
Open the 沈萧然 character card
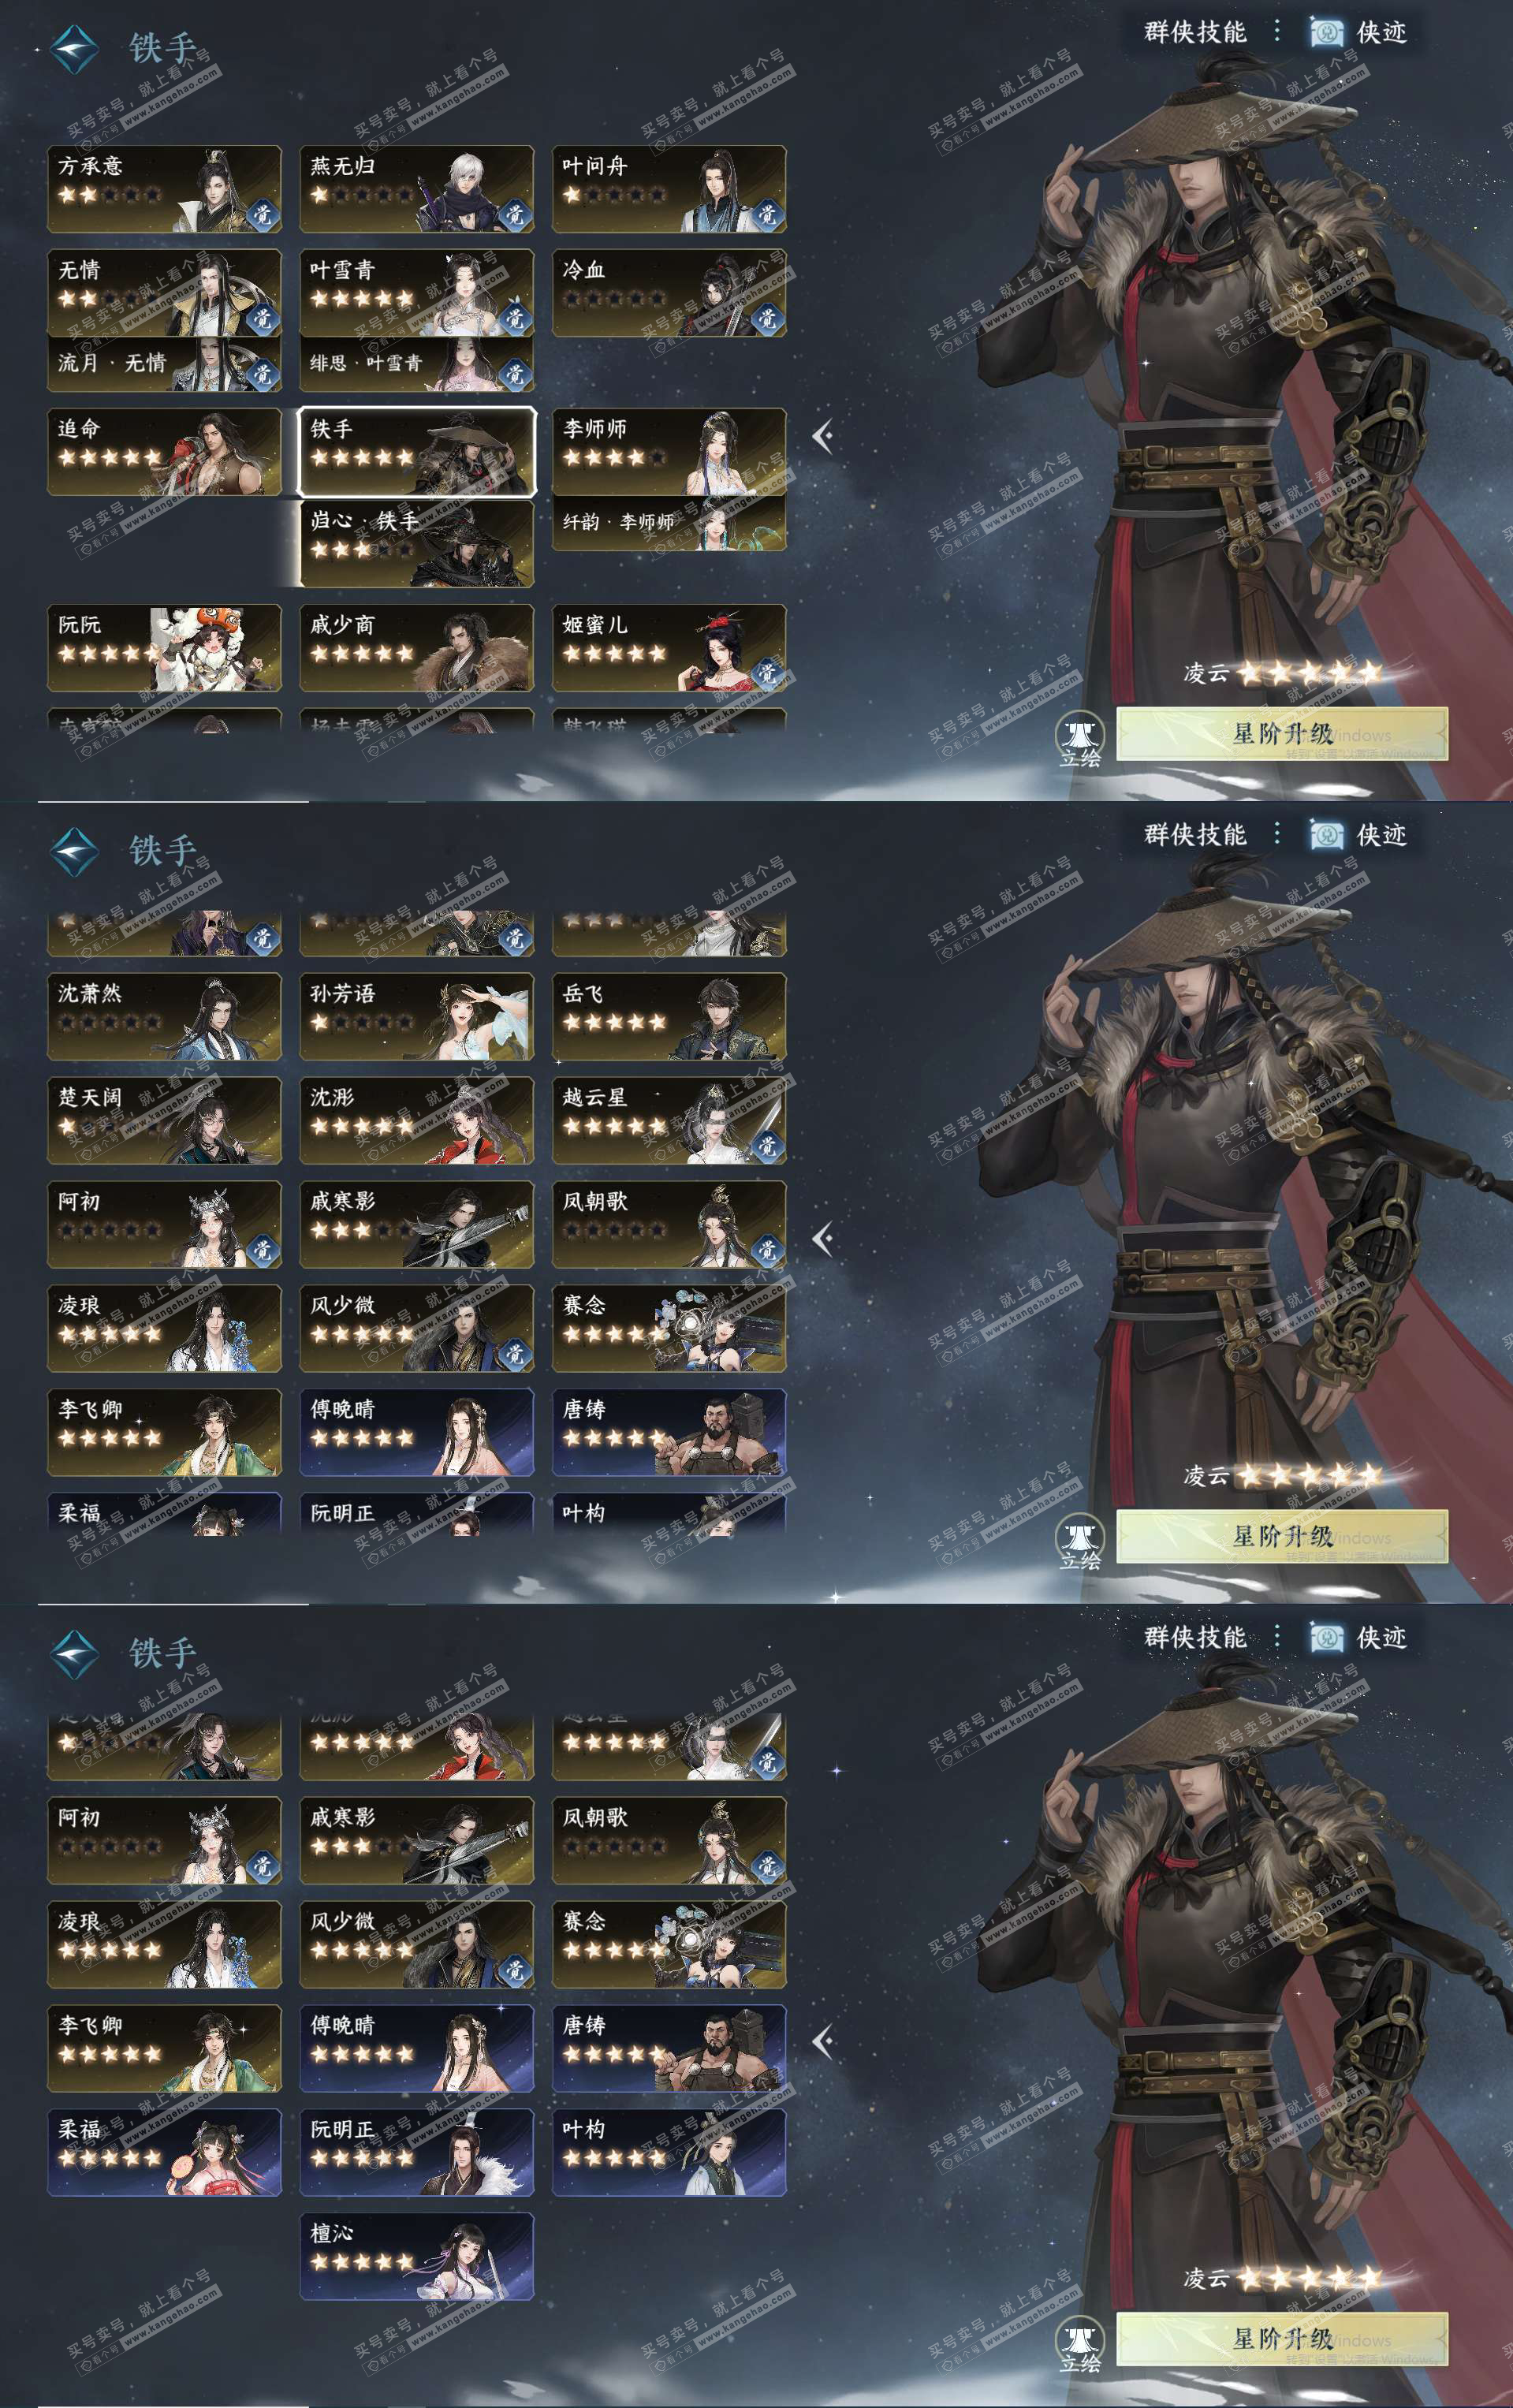[164, 1016]
